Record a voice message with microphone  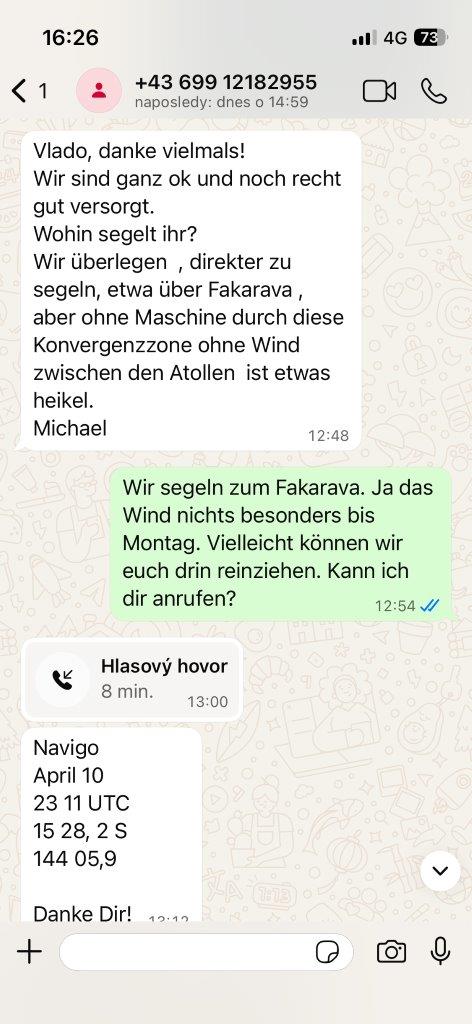pyautogui.click(x=441, y=951)
